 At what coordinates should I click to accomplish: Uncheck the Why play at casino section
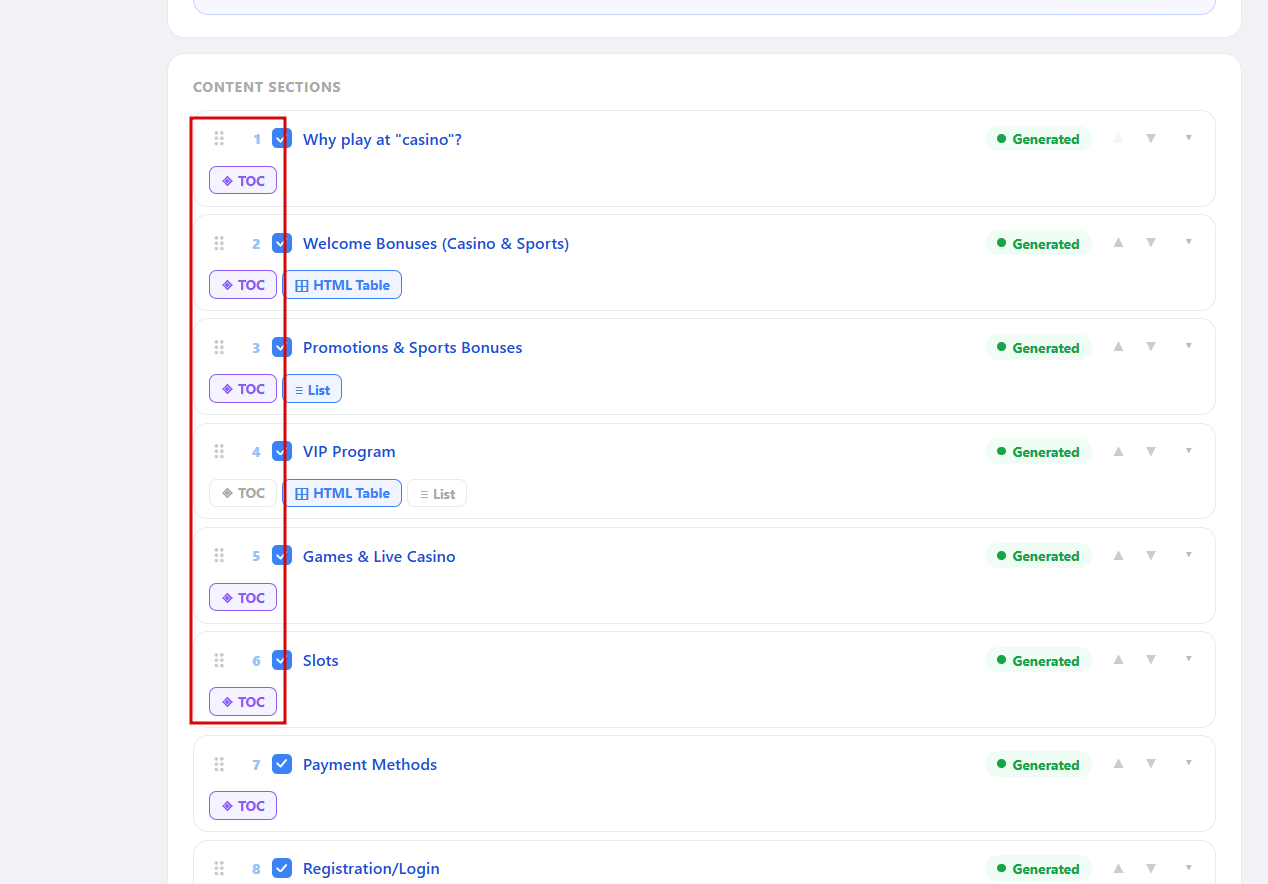click(282, 138)
